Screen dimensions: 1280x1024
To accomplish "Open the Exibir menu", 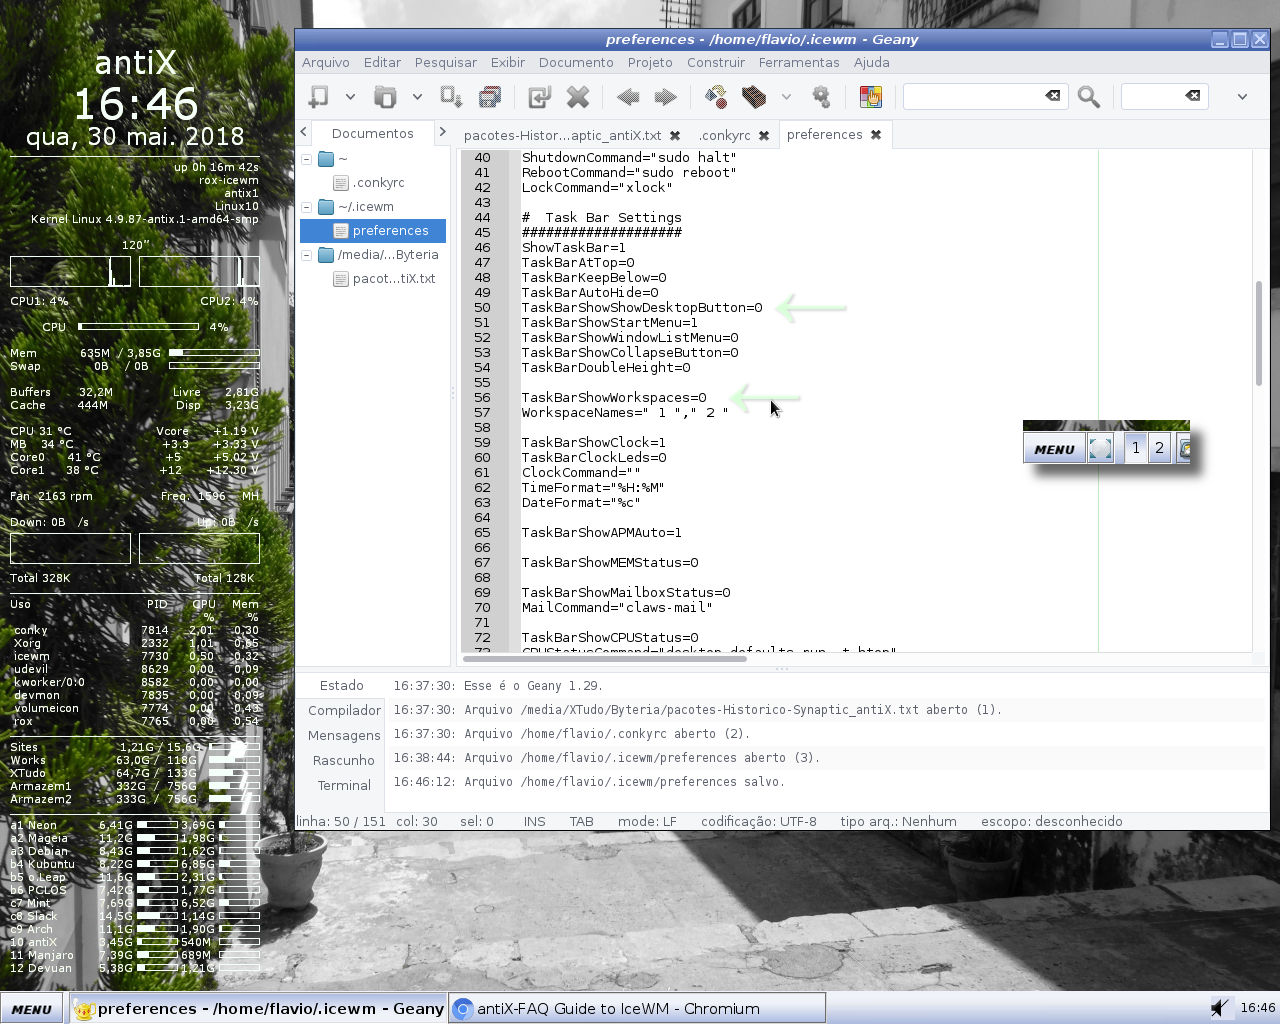I will pyautogui.click(x=507, y=62).
